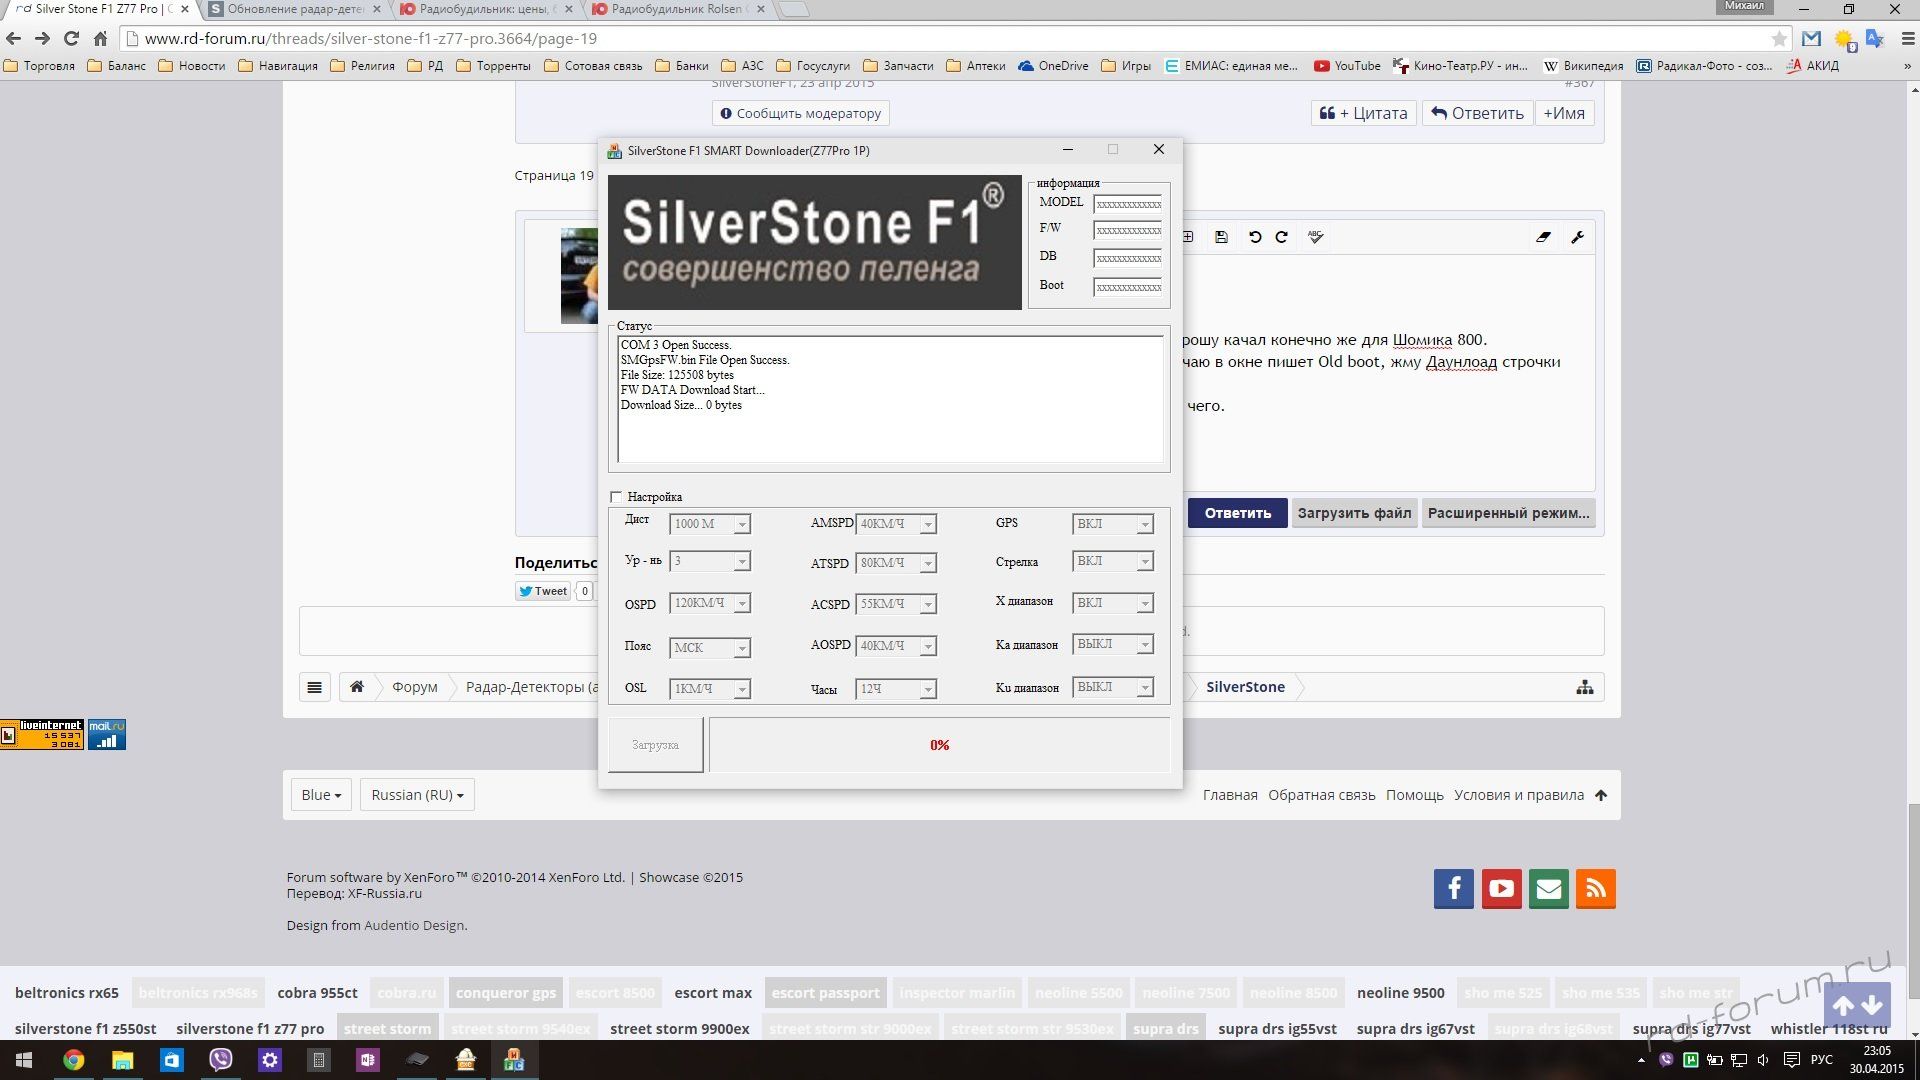
Task: Click the volume icon in system tray
Action: tap(1763, 1060)
